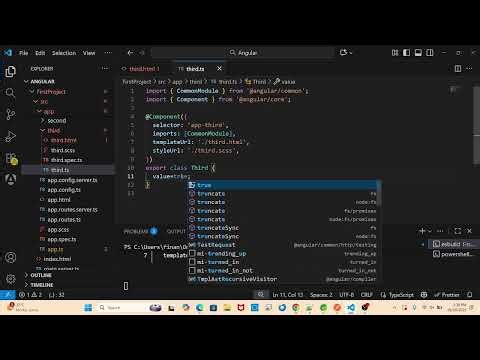
Task: Close the terminal panel
Action: click(x=469, y=231)
